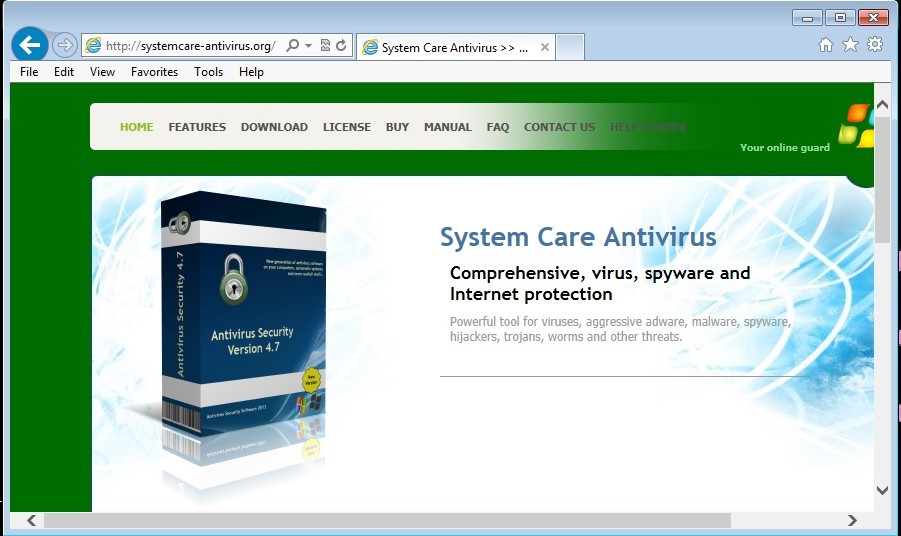This screenshot has width=901, height=536.
Task: Restore down the browser window
Action: click(840, 18)
